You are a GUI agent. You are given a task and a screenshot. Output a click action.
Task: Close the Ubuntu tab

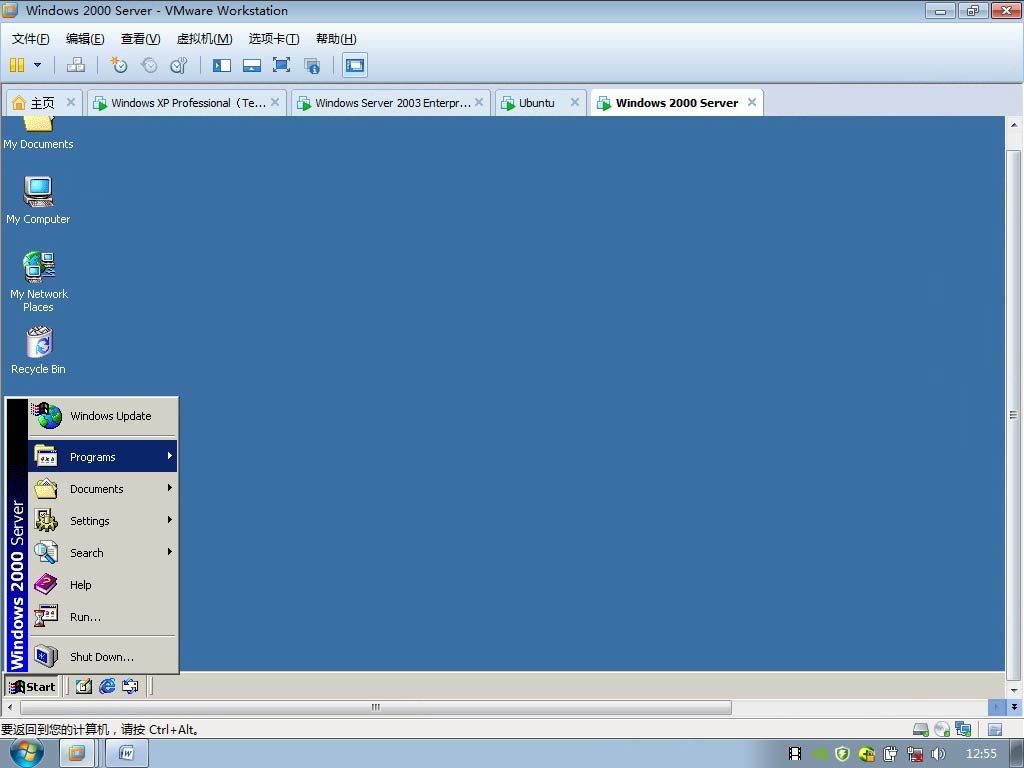click(x=575, y=102)
